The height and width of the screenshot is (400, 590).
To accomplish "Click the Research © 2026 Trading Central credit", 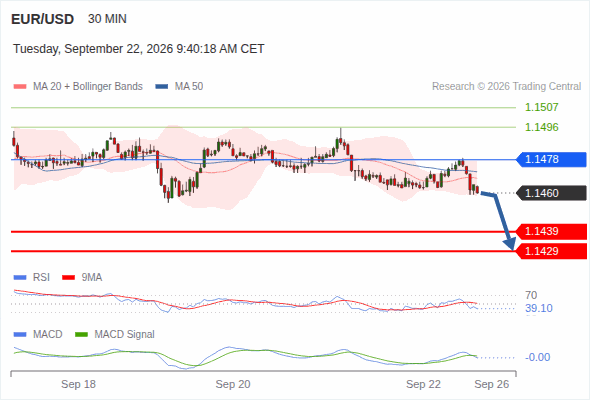I will tap(506, 87).
